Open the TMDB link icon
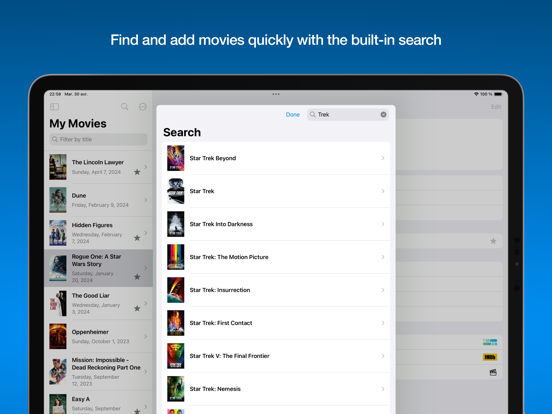Image resolution: width=552 pixels, height=414 pixels. pyautogui.click(x=490, y=342)
